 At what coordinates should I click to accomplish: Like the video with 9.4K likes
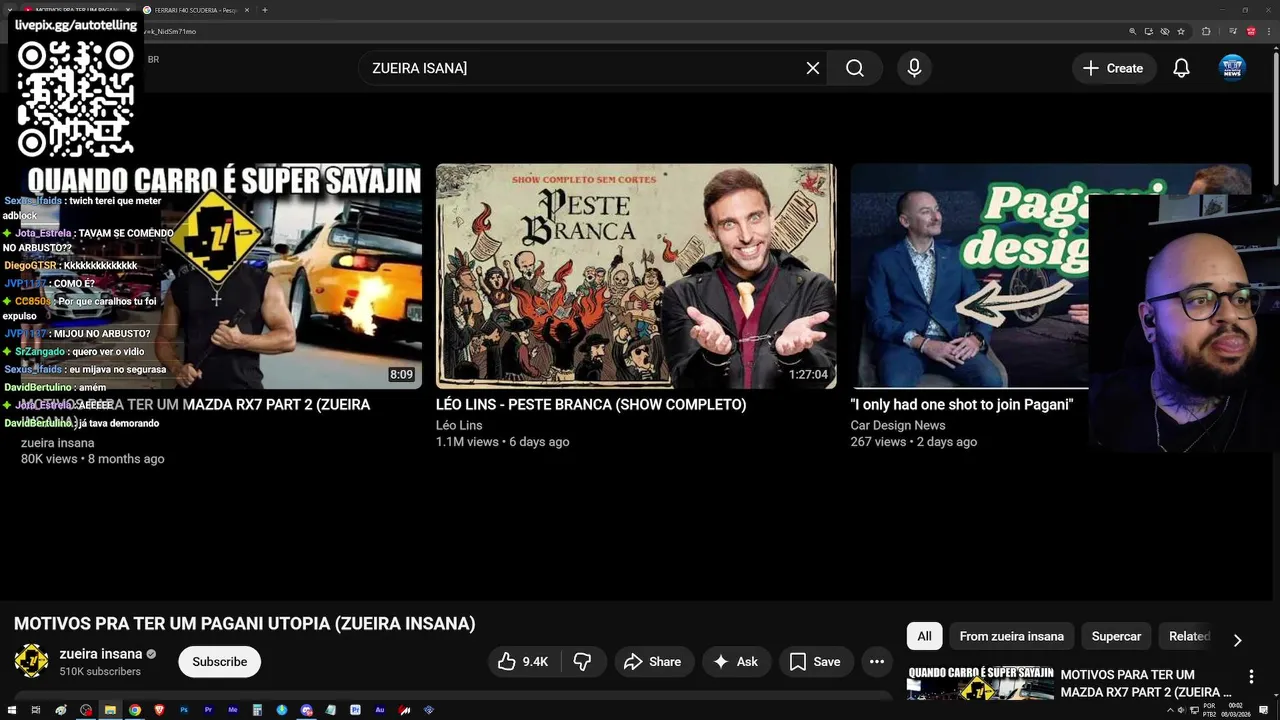tap(524, 662)
